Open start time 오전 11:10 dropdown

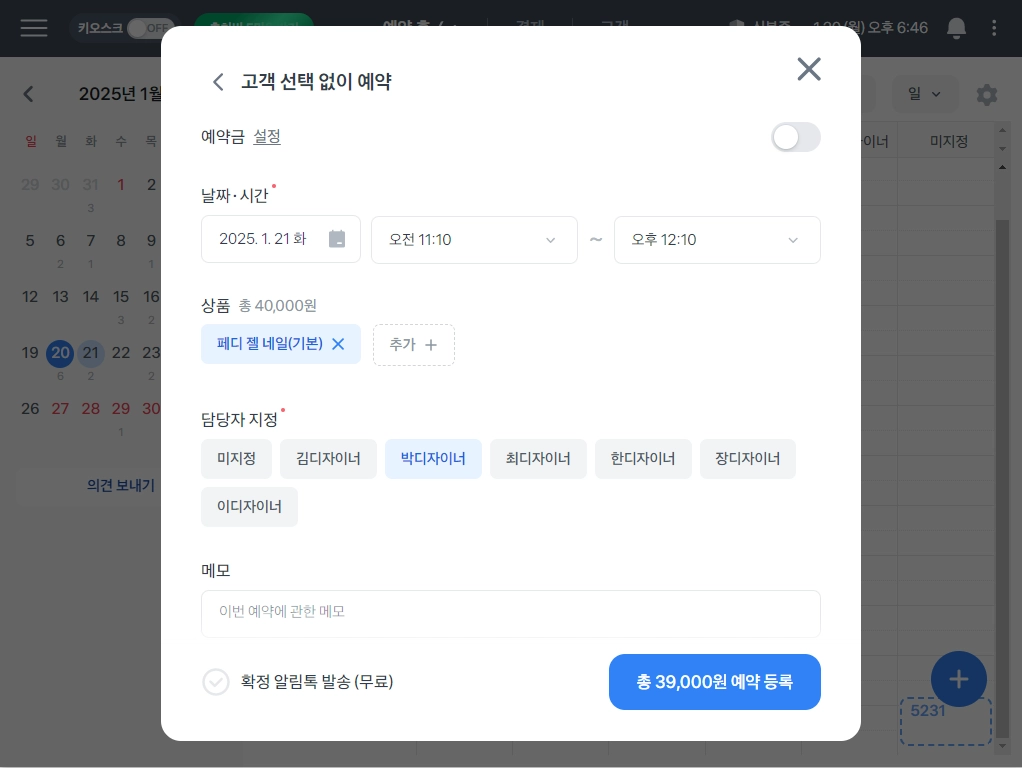tap(474, 240)
